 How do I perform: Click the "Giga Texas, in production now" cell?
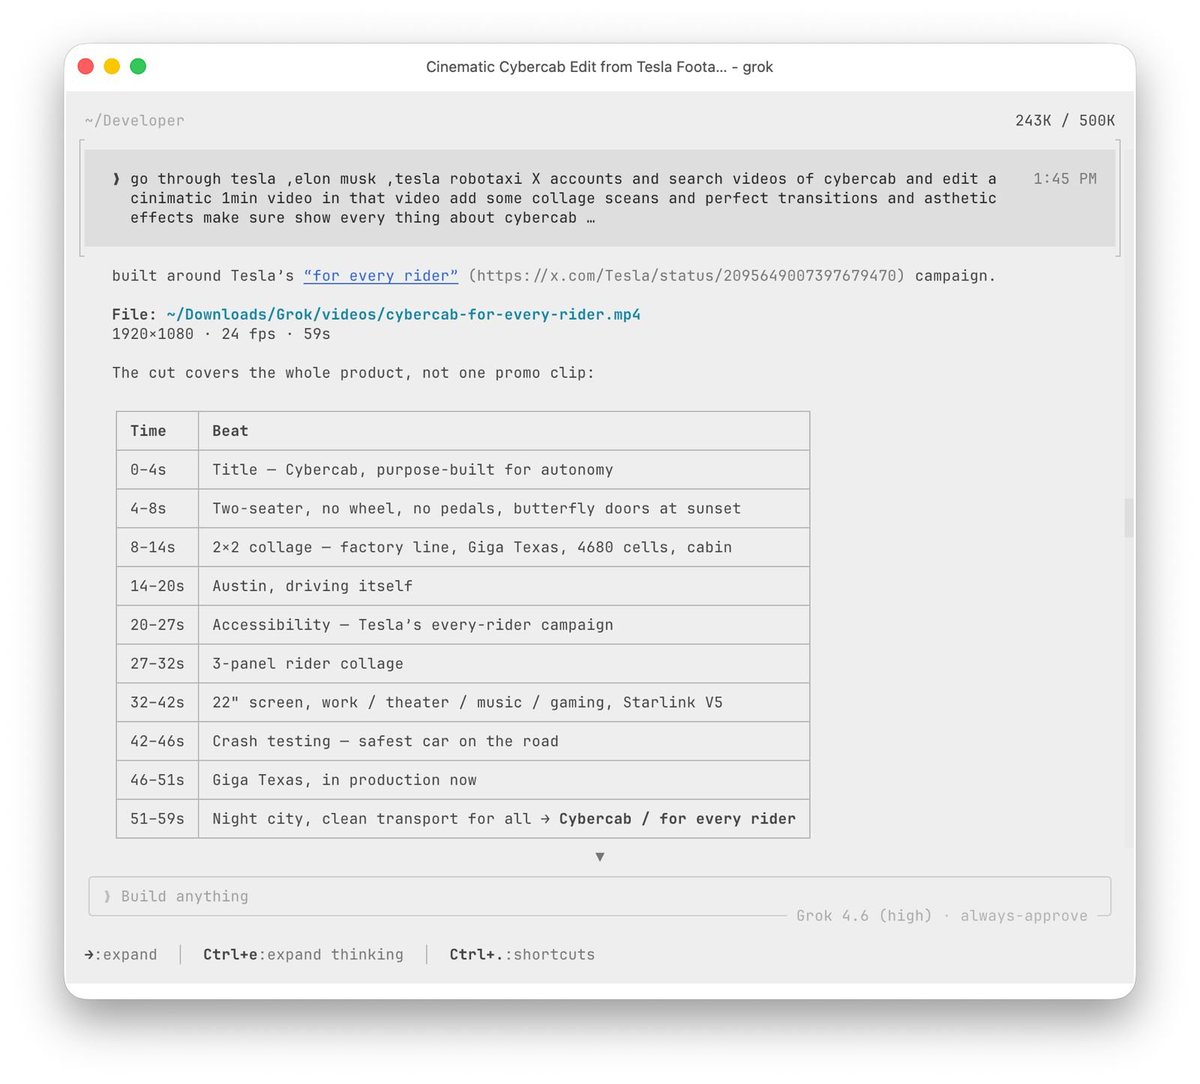pos(504,780)
